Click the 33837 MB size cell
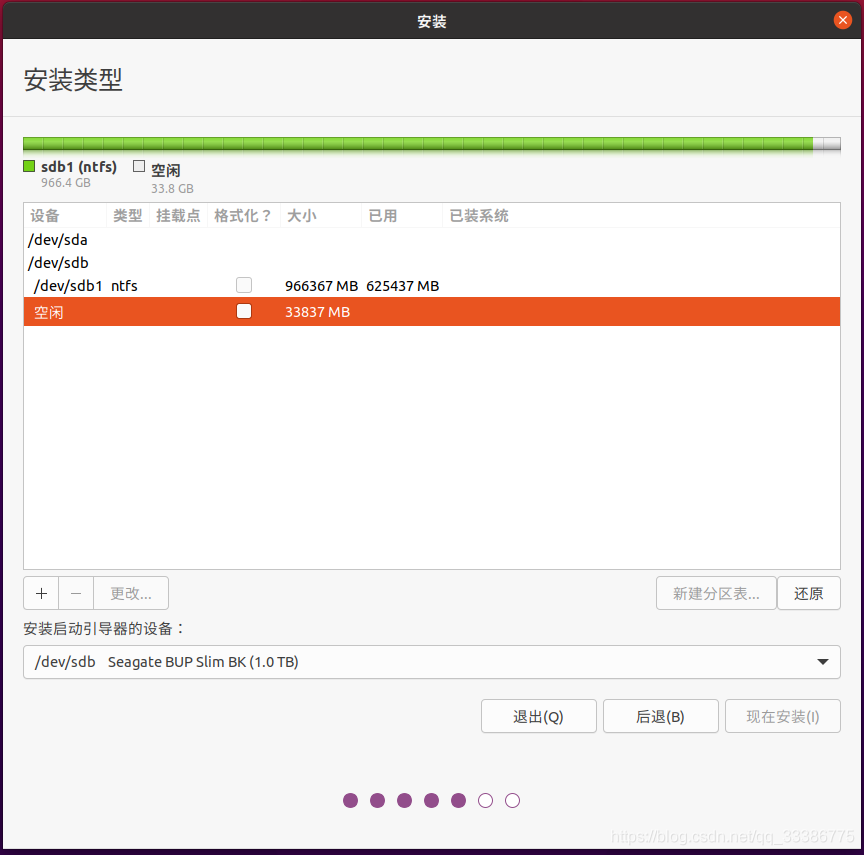 click(317, 312)
